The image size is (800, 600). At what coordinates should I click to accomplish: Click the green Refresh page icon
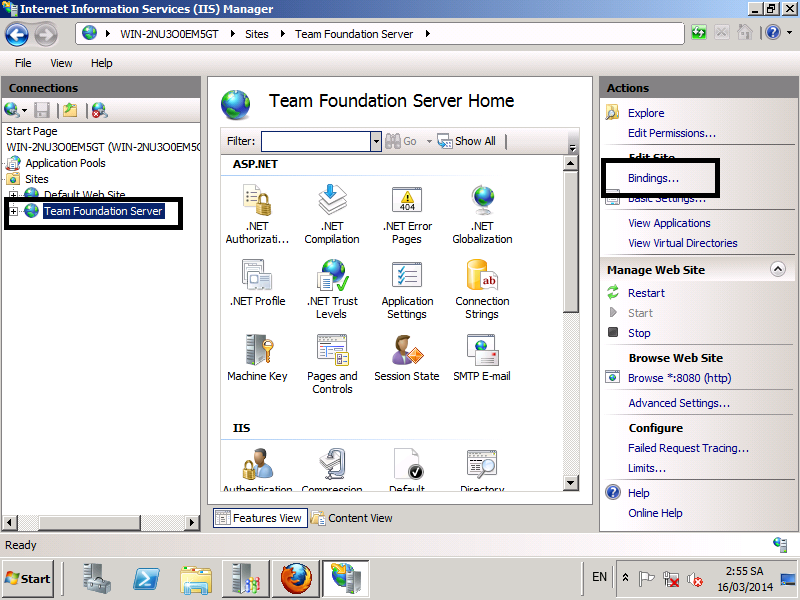pyautogui.click(x=698, y=33)
